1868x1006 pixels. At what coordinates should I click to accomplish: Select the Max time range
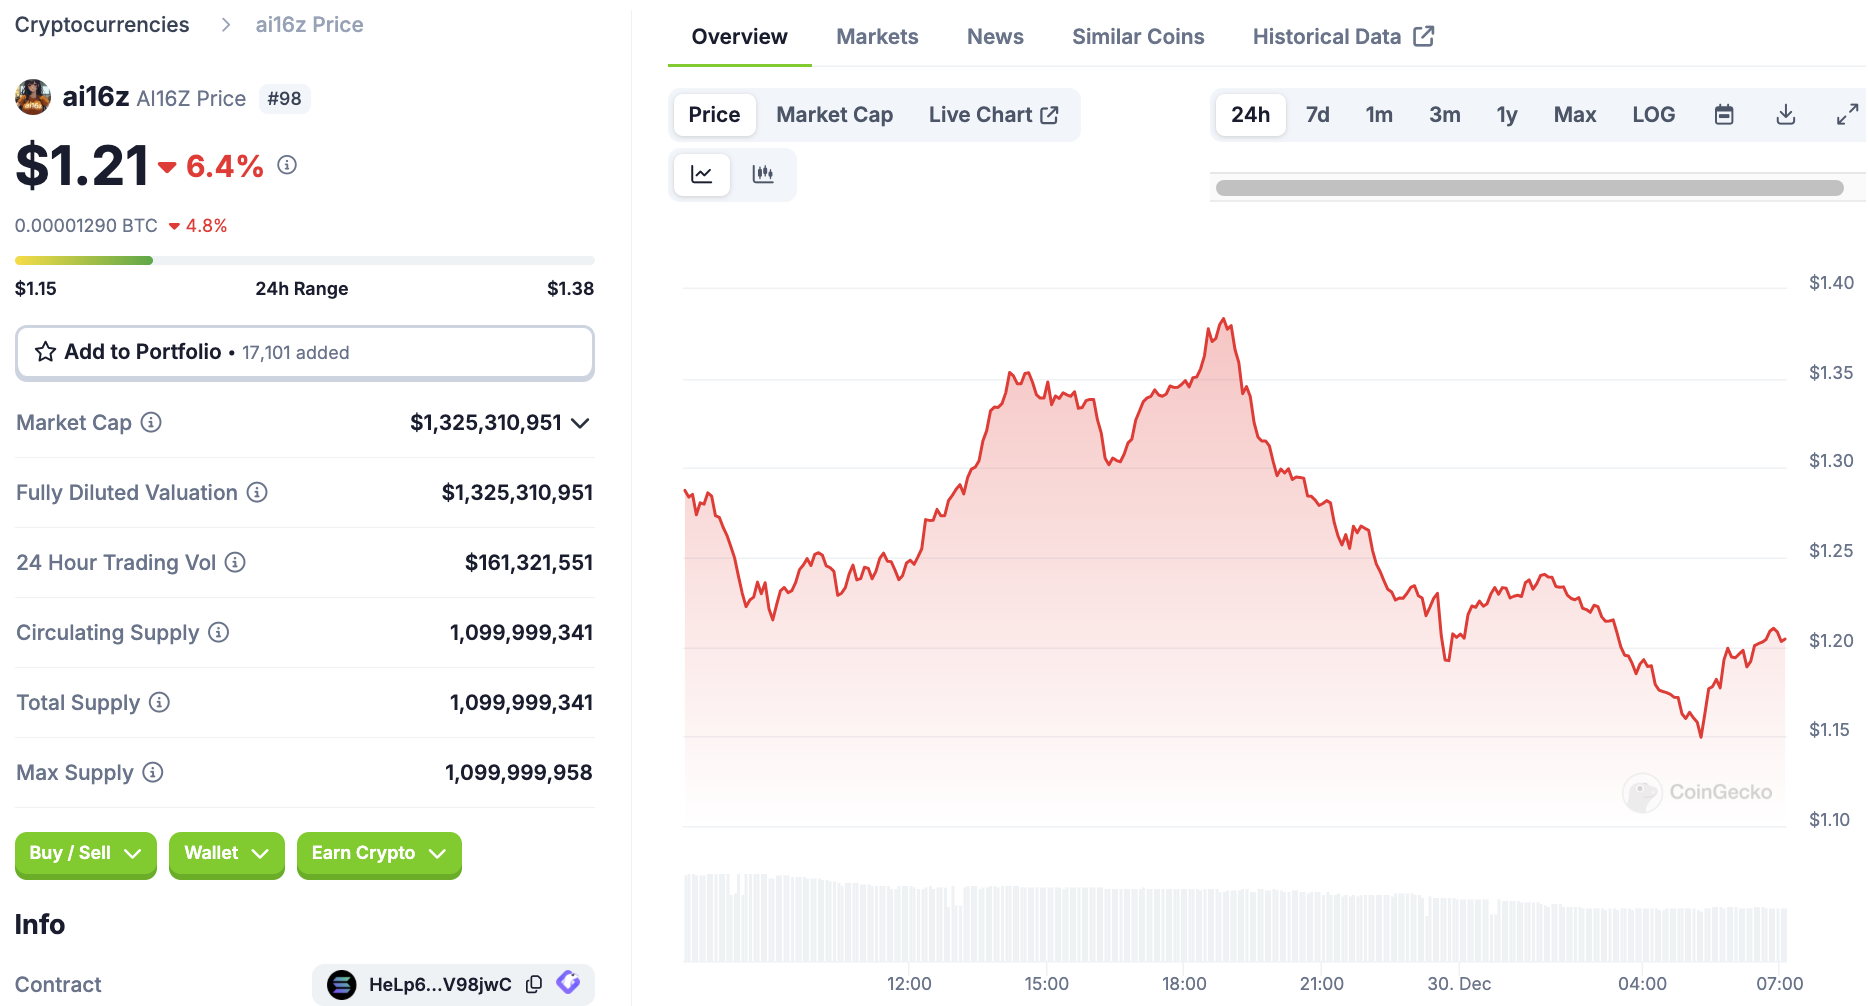click(1574, 115)
